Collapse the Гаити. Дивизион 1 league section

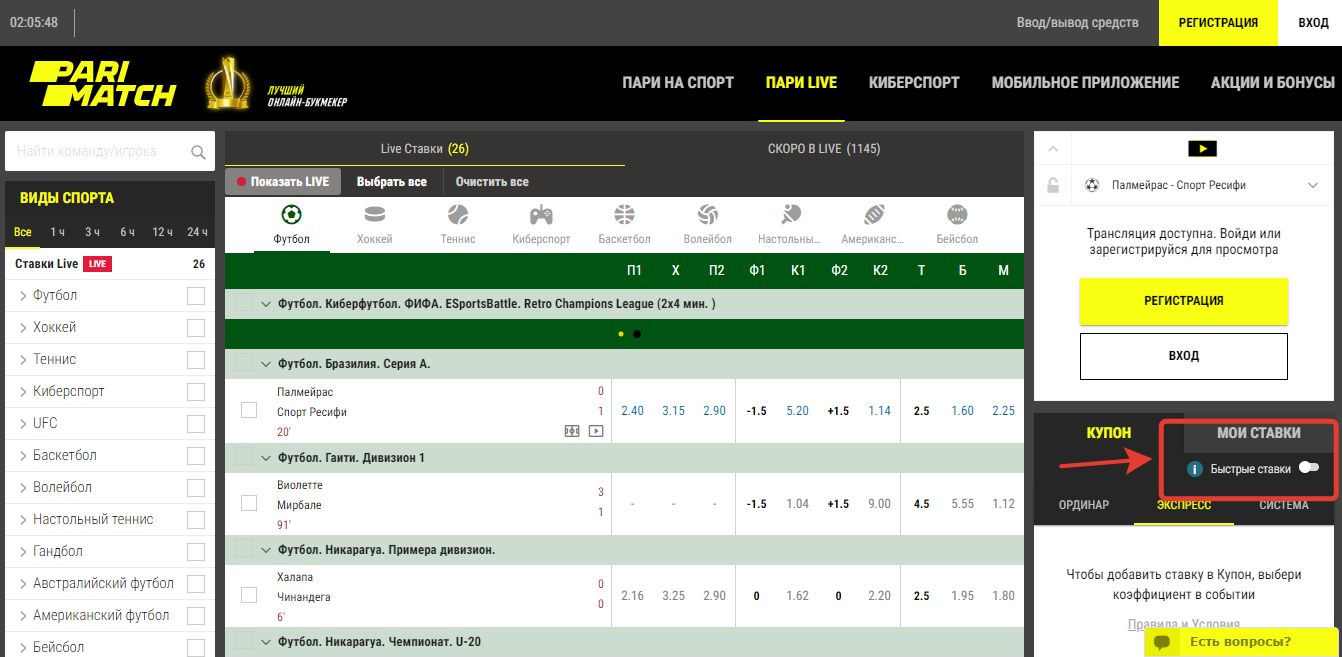(266, 458)
